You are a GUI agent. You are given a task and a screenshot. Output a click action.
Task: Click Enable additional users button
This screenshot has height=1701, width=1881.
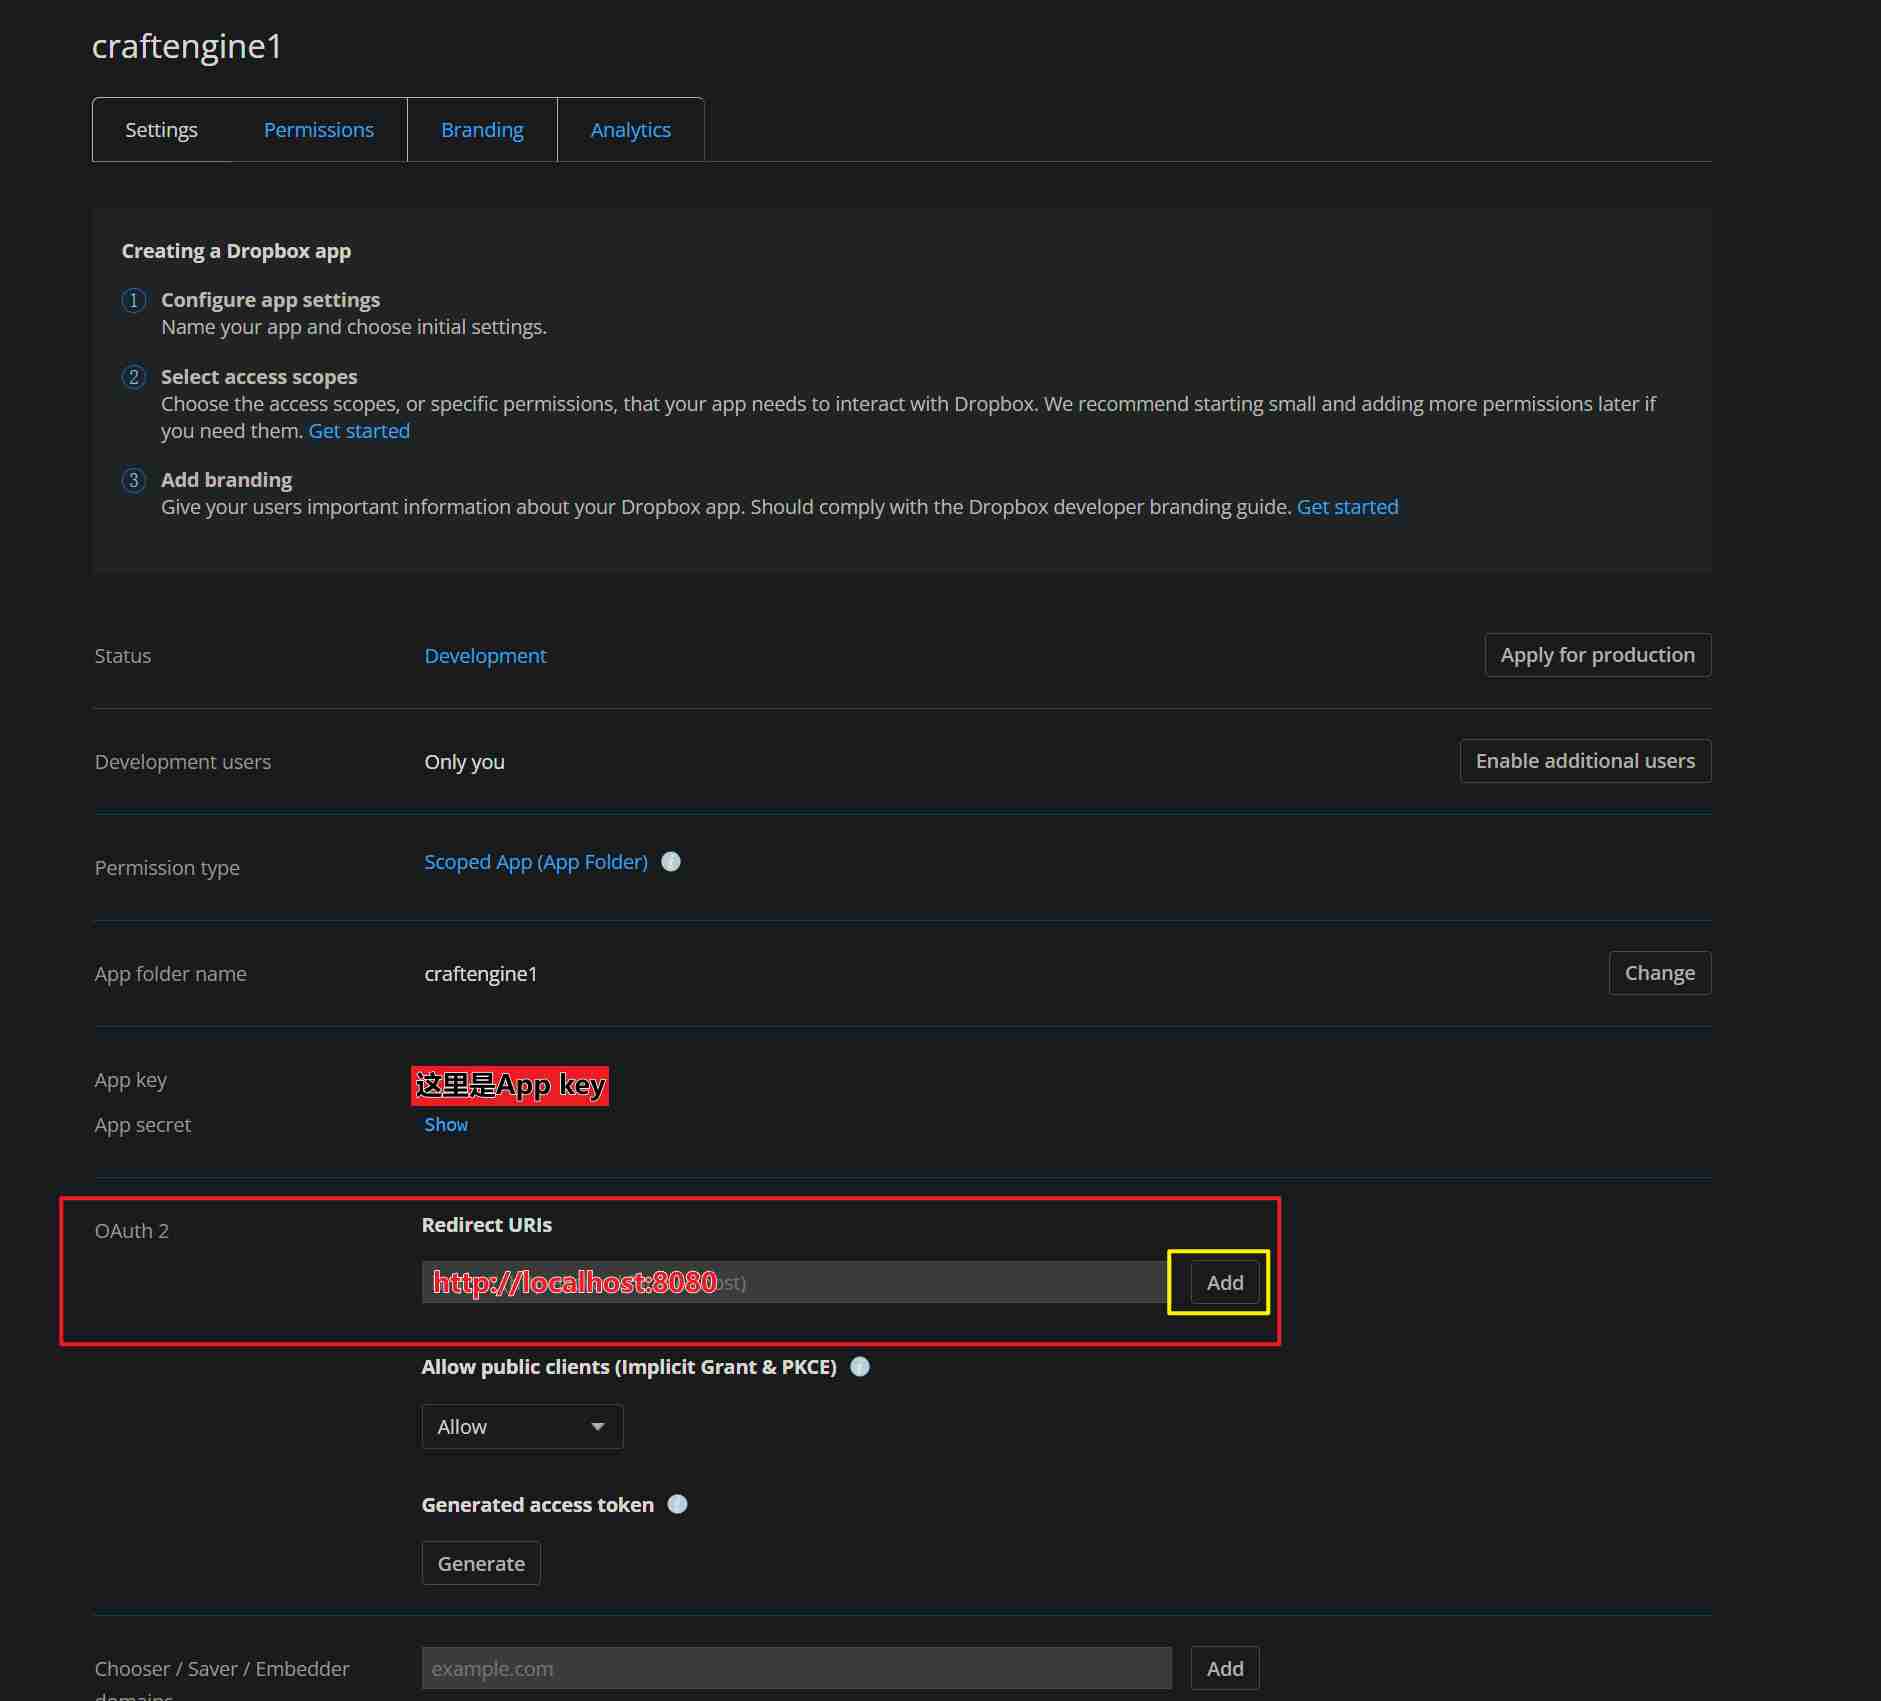pos(1585,761)
